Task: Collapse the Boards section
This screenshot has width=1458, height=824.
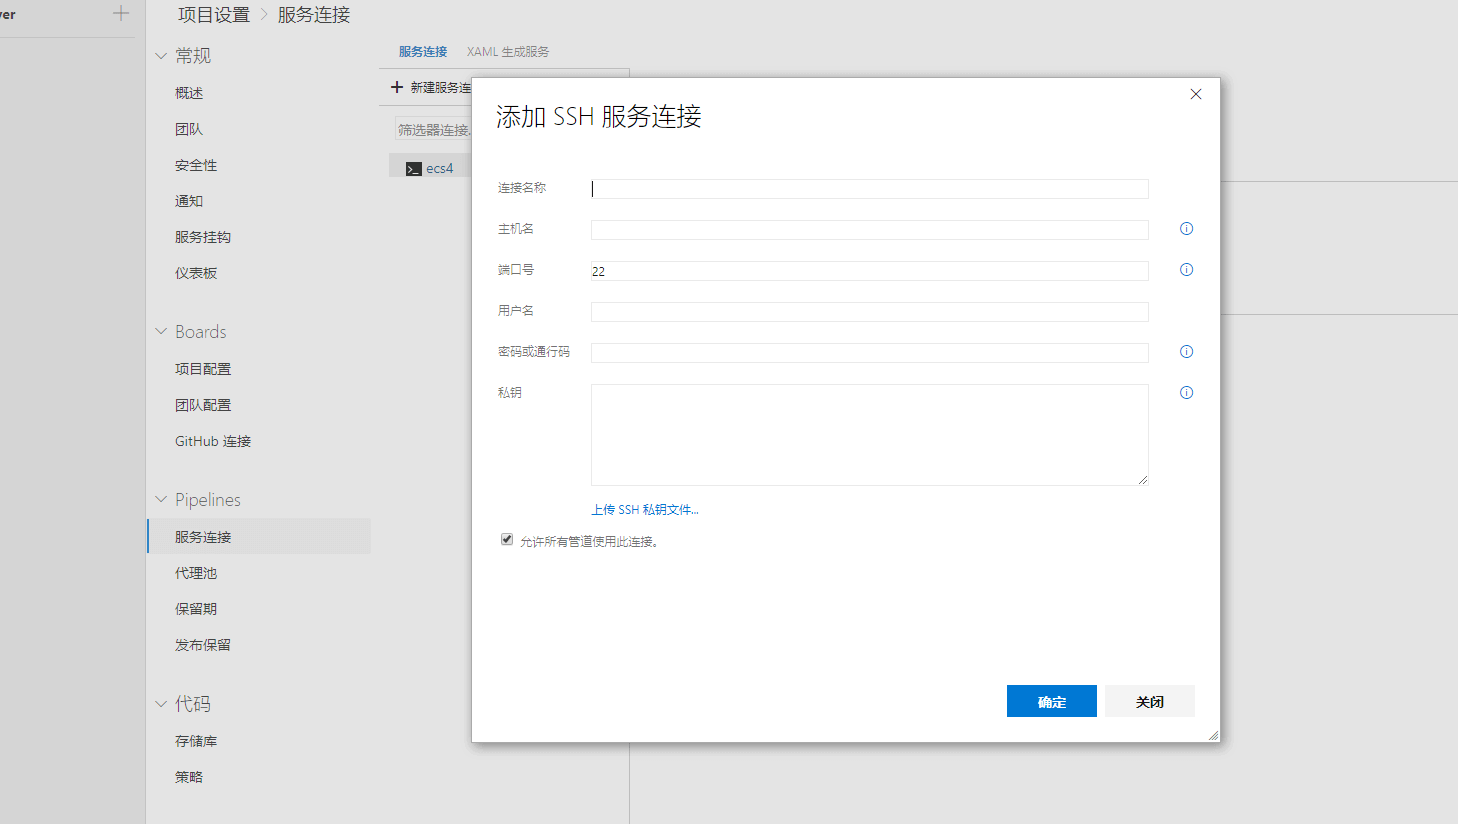Action: click(161, 332)
